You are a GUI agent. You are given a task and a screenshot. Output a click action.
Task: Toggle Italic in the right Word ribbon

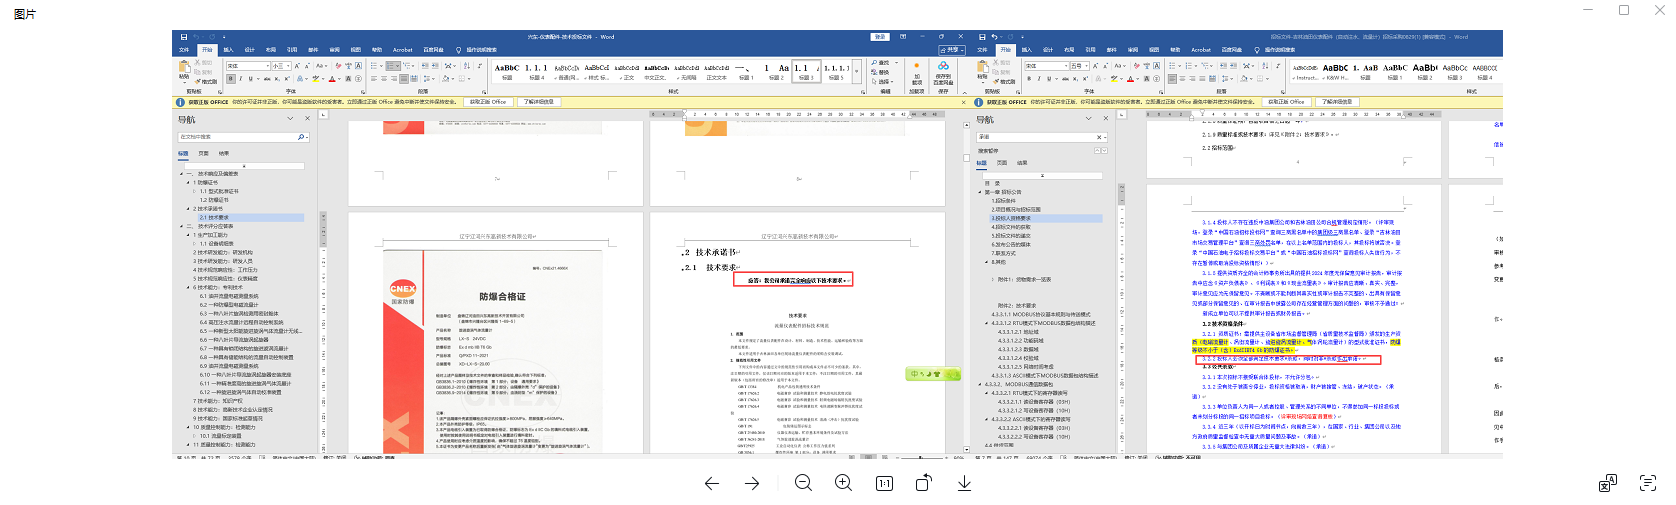1039,79
